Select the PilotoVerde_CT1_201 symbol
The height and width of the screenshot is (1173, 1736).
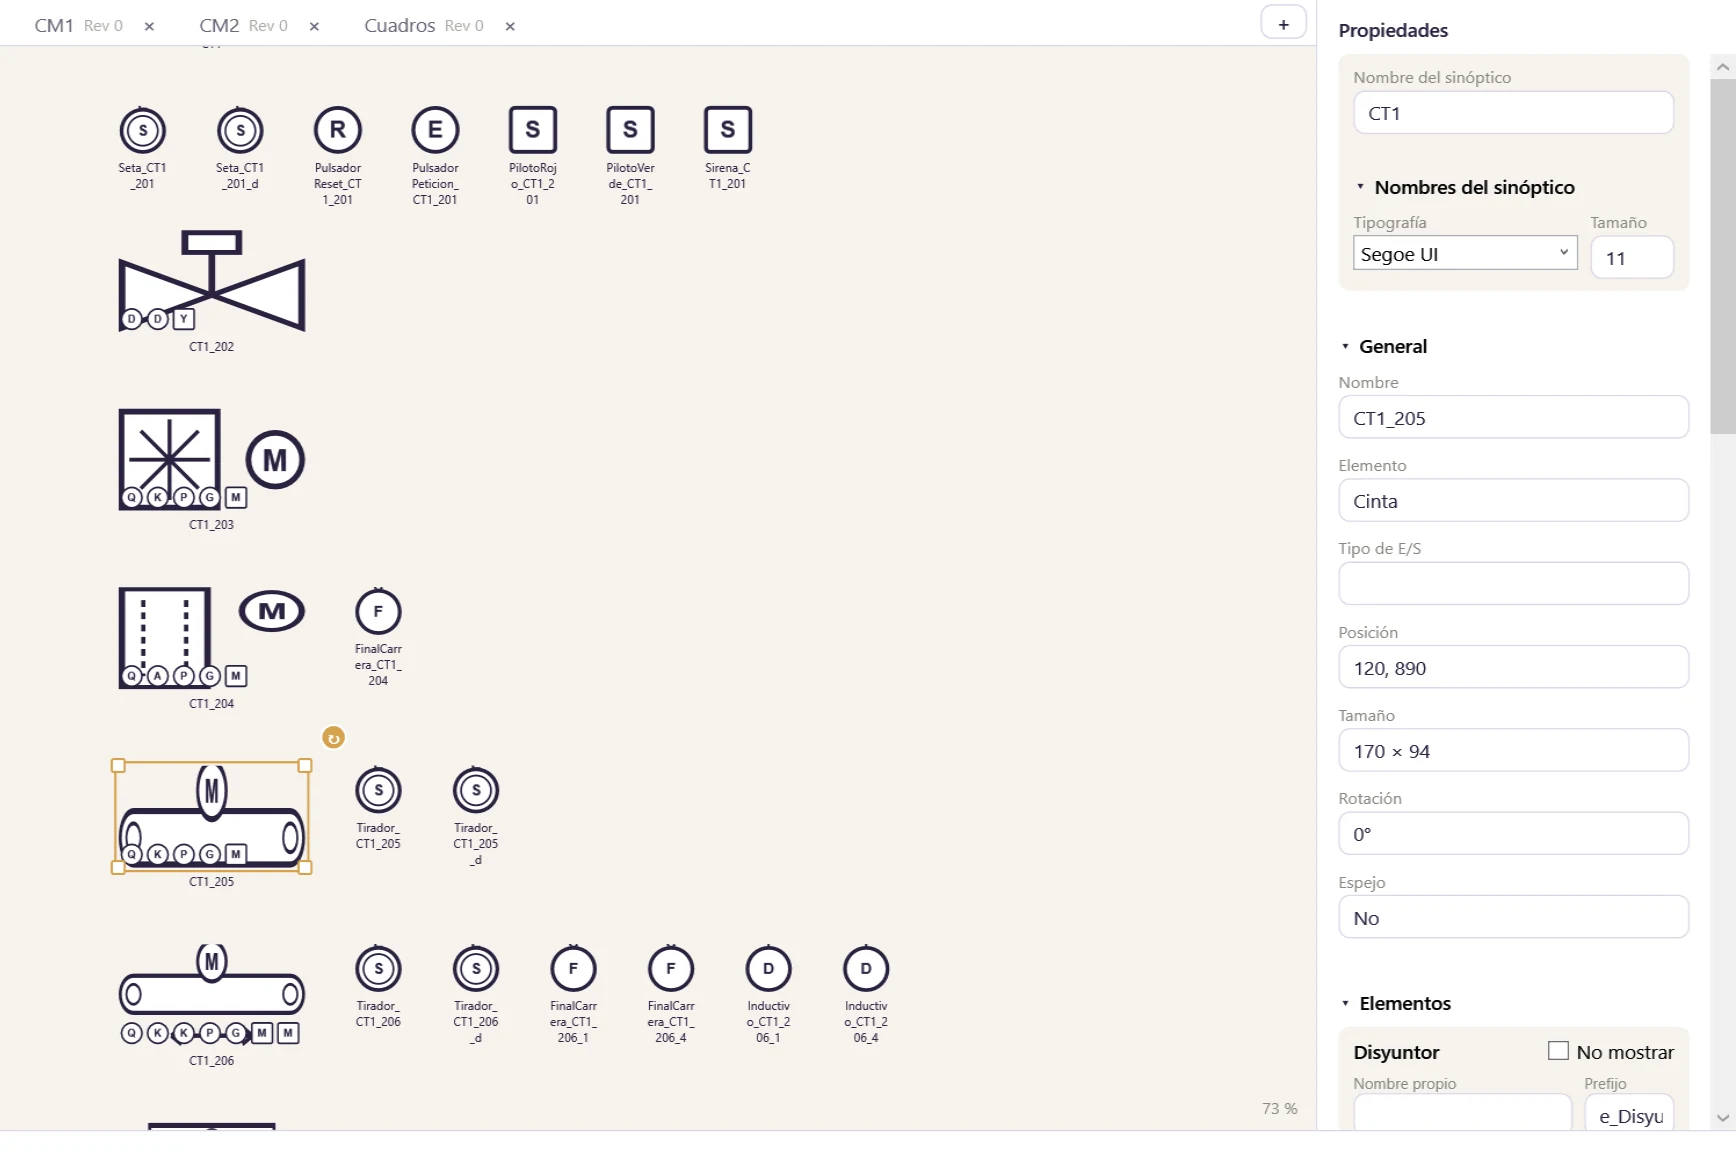(630, 130)
